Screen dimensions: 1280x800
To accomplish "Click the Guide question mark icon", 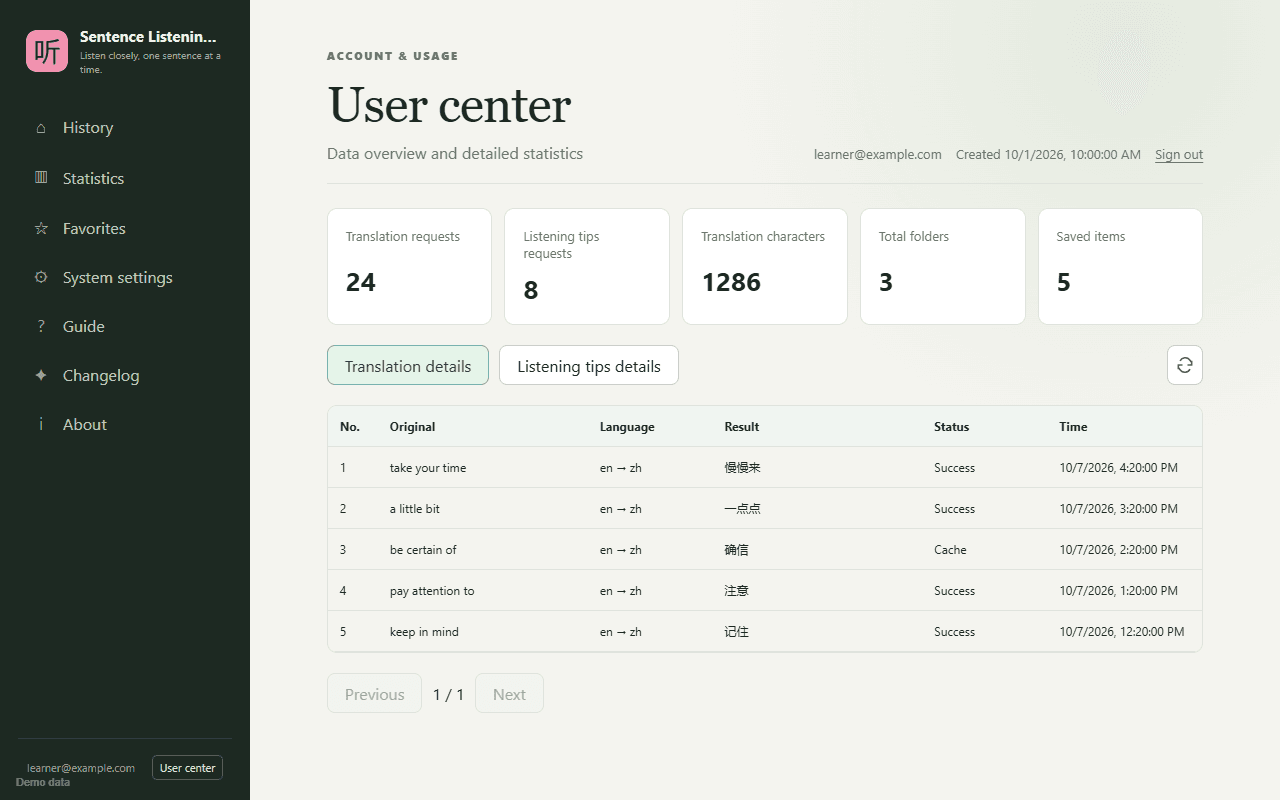I will pos(41,326).
